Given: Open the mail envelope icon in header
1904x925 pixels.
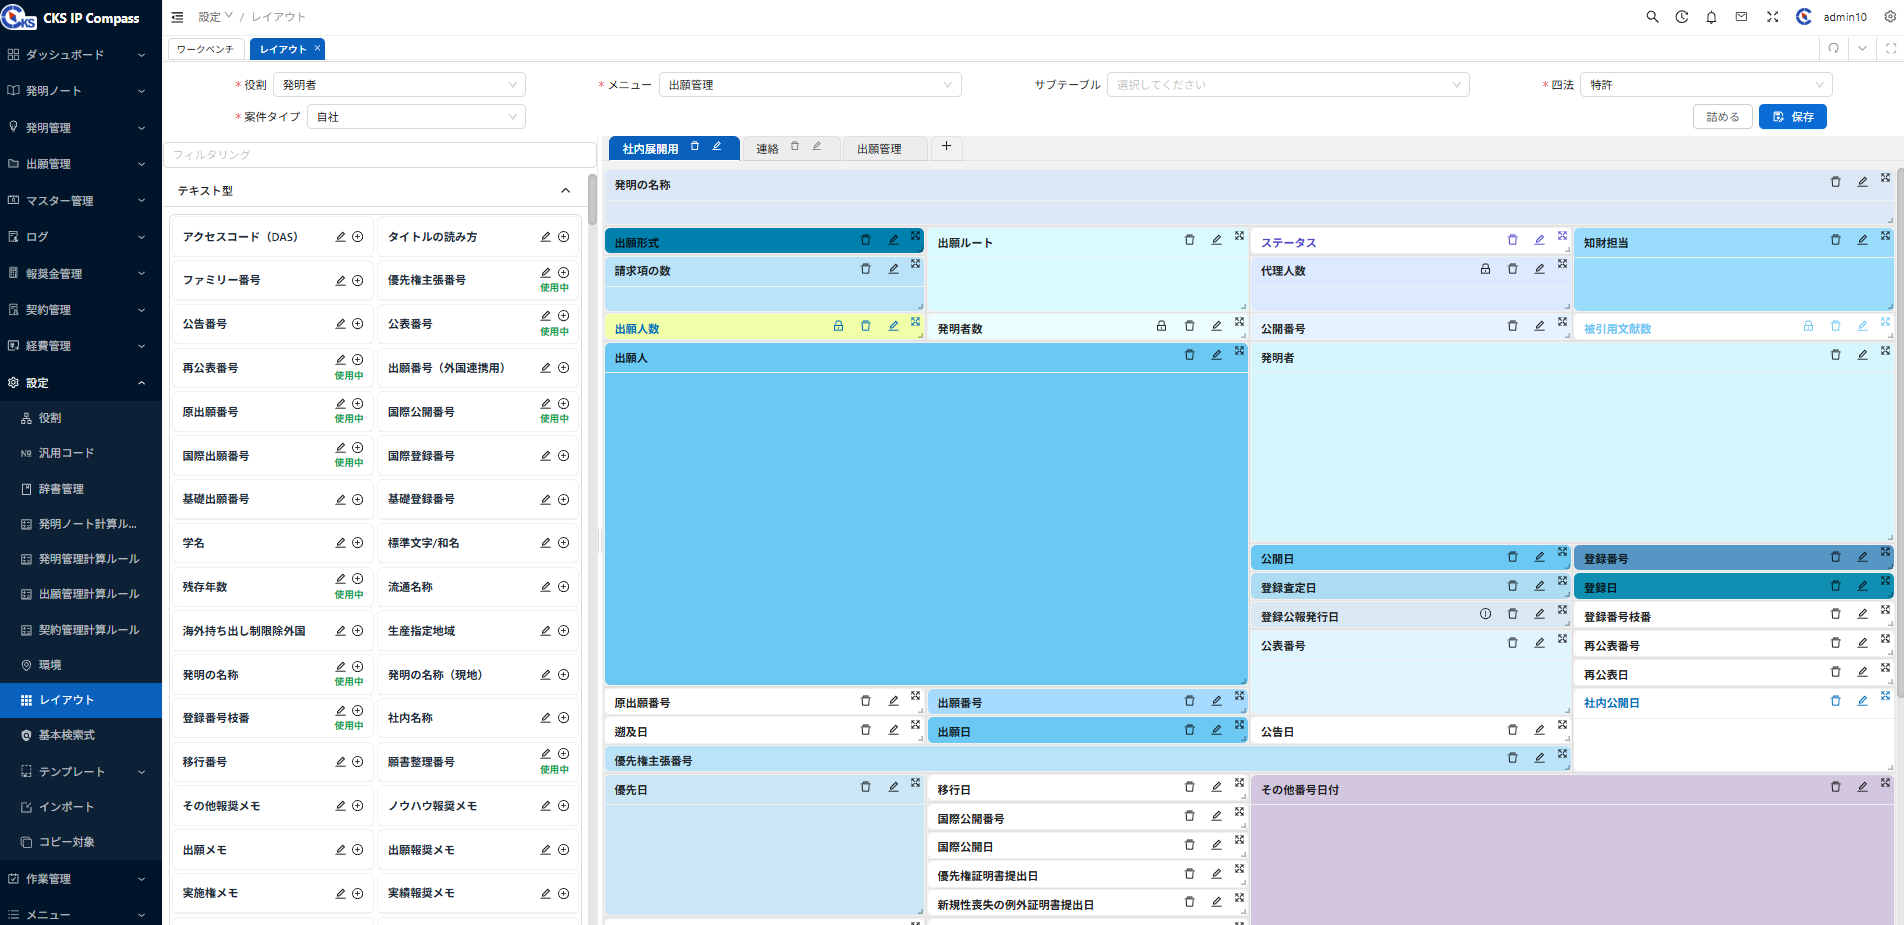Looking at the screenshot, I should [1741, 17].
